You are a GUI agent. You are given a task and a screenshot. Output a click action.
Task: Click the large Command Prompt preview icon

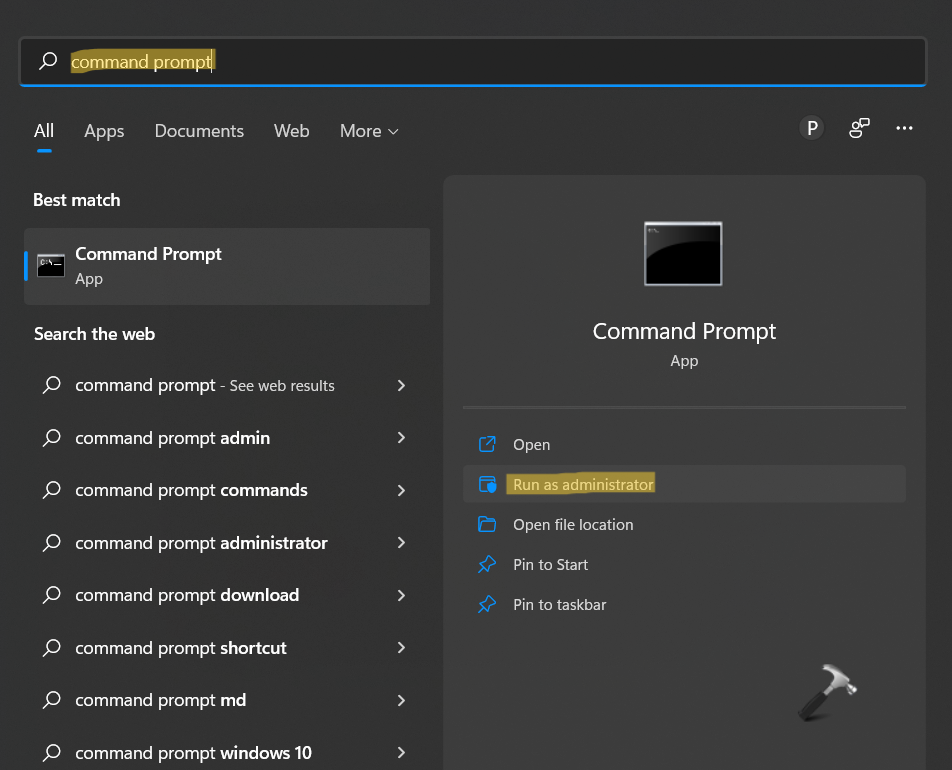(x=683, y=254)
